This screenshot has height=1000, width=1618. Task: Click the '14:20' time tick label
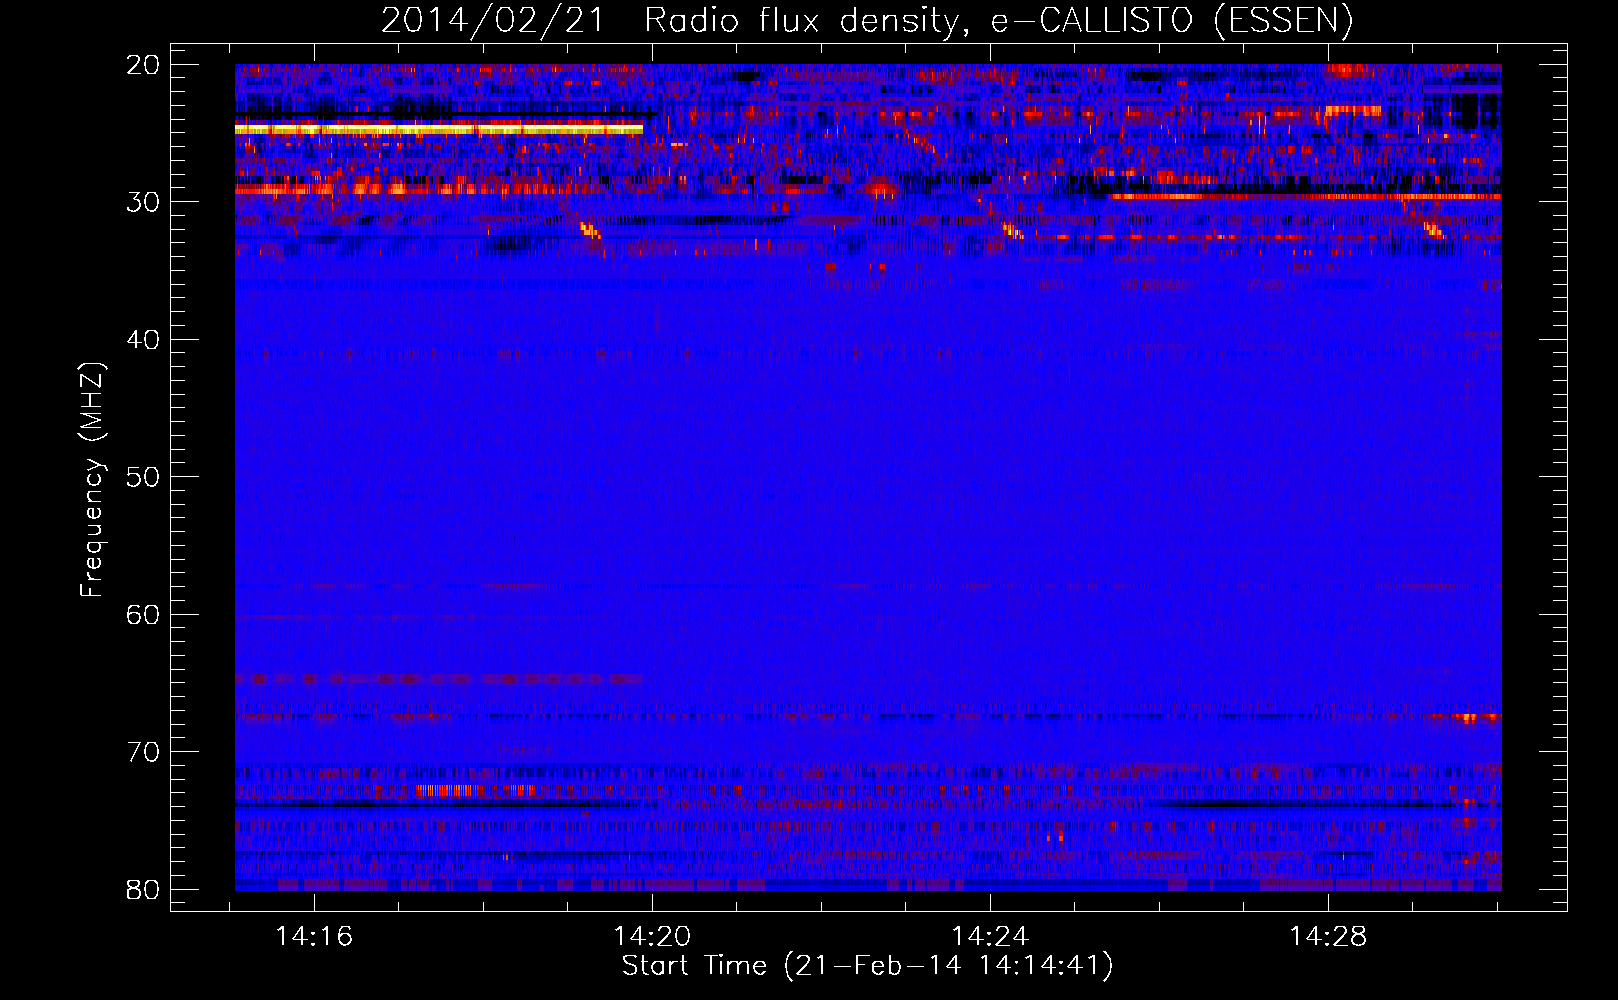(x=652, y=937)
